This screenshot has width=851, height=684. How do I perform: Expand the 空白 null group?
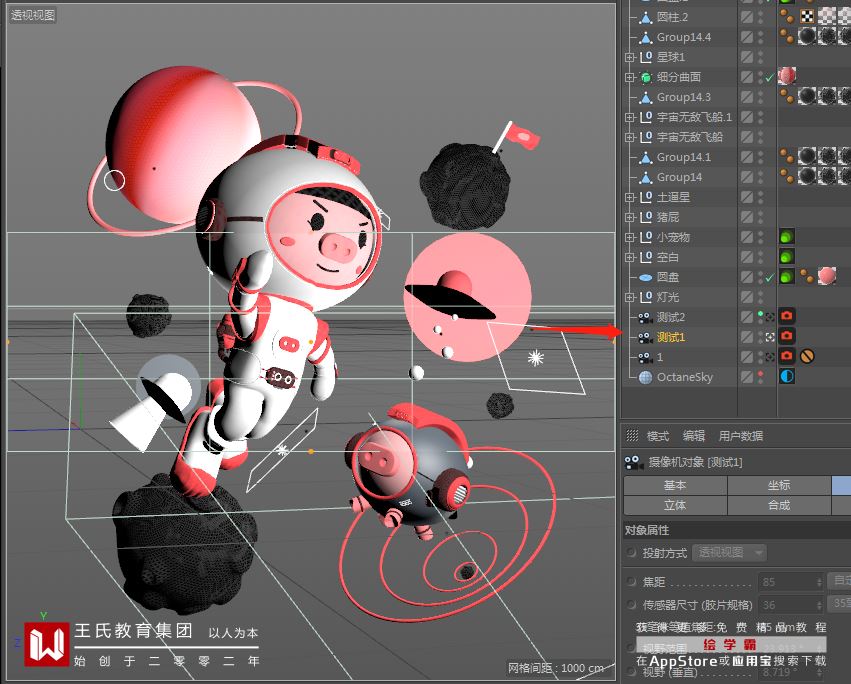pyautogui.click(x=630, y=257)
